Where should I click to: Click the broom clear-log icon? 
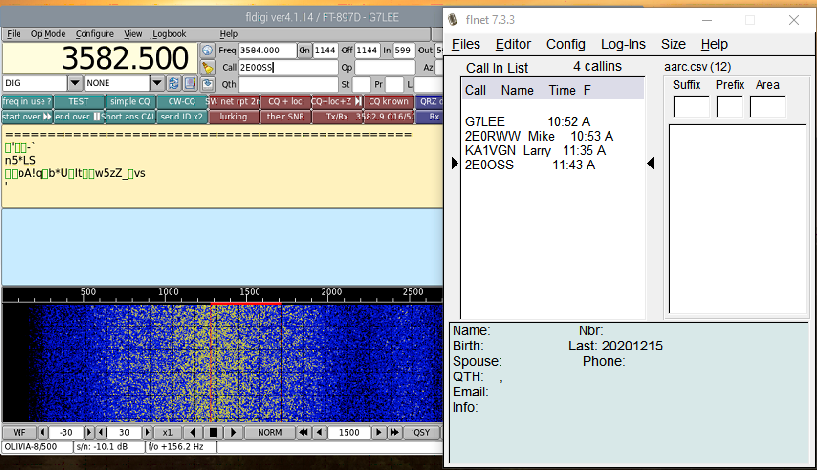tap(207, 67)
